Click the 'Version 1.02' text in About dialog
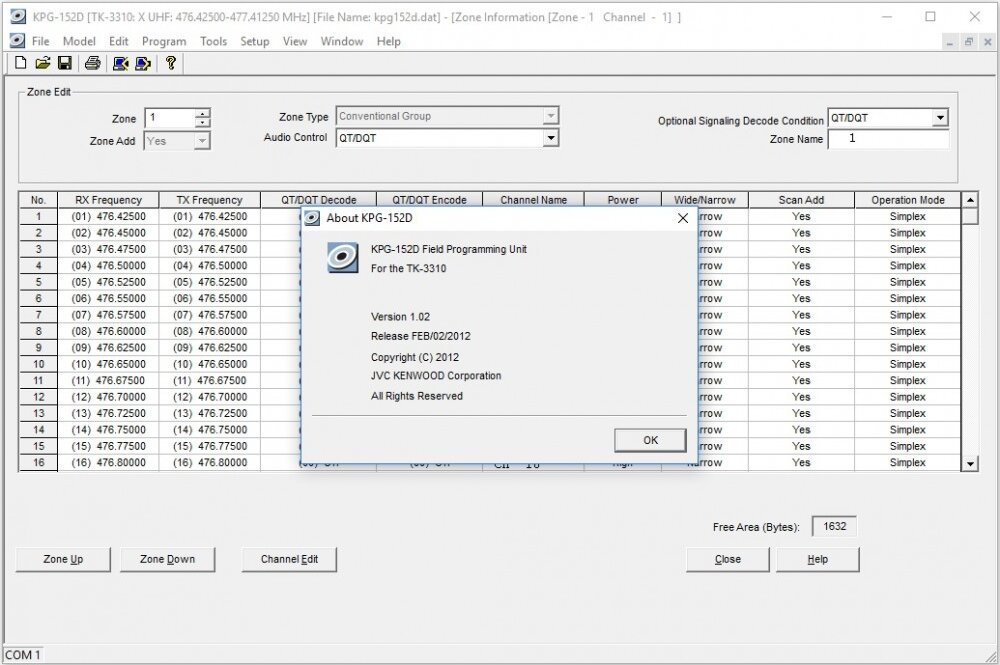Viewport: 1000px width, 665px height. click(401, 317)
